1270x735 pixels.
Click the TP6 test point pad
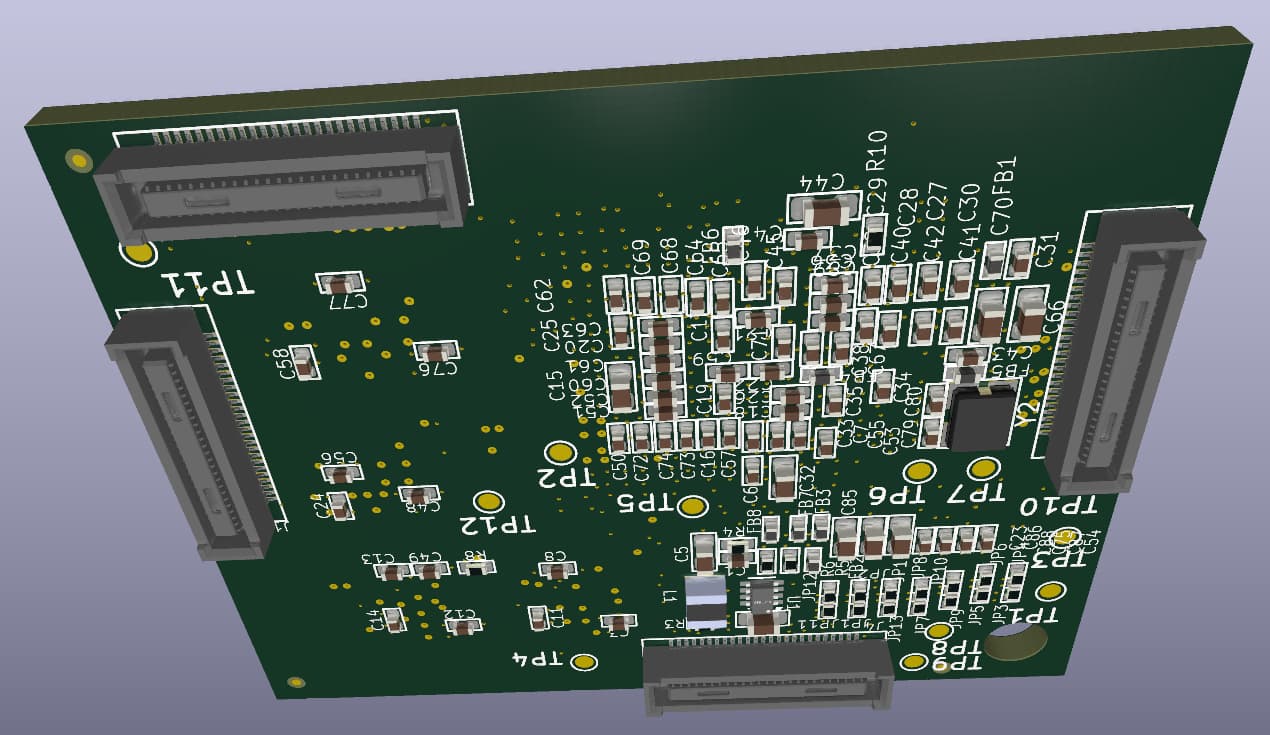pos(919,471)
